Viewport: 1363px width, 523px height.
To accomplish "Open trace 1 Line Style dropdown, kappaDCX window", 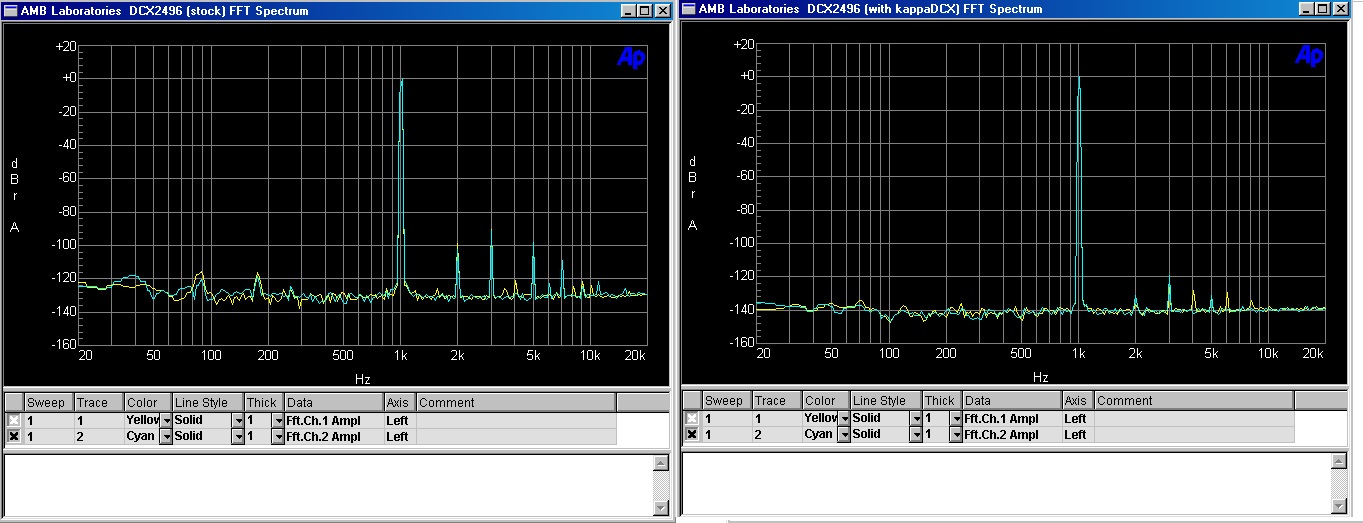I will click(x=916, y=418).
